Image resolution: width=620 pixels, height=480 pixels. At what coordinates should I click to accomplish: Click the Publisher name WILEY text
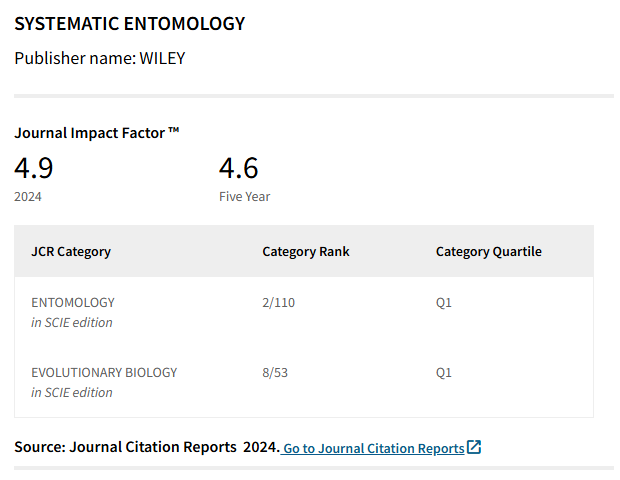point(99,58)
